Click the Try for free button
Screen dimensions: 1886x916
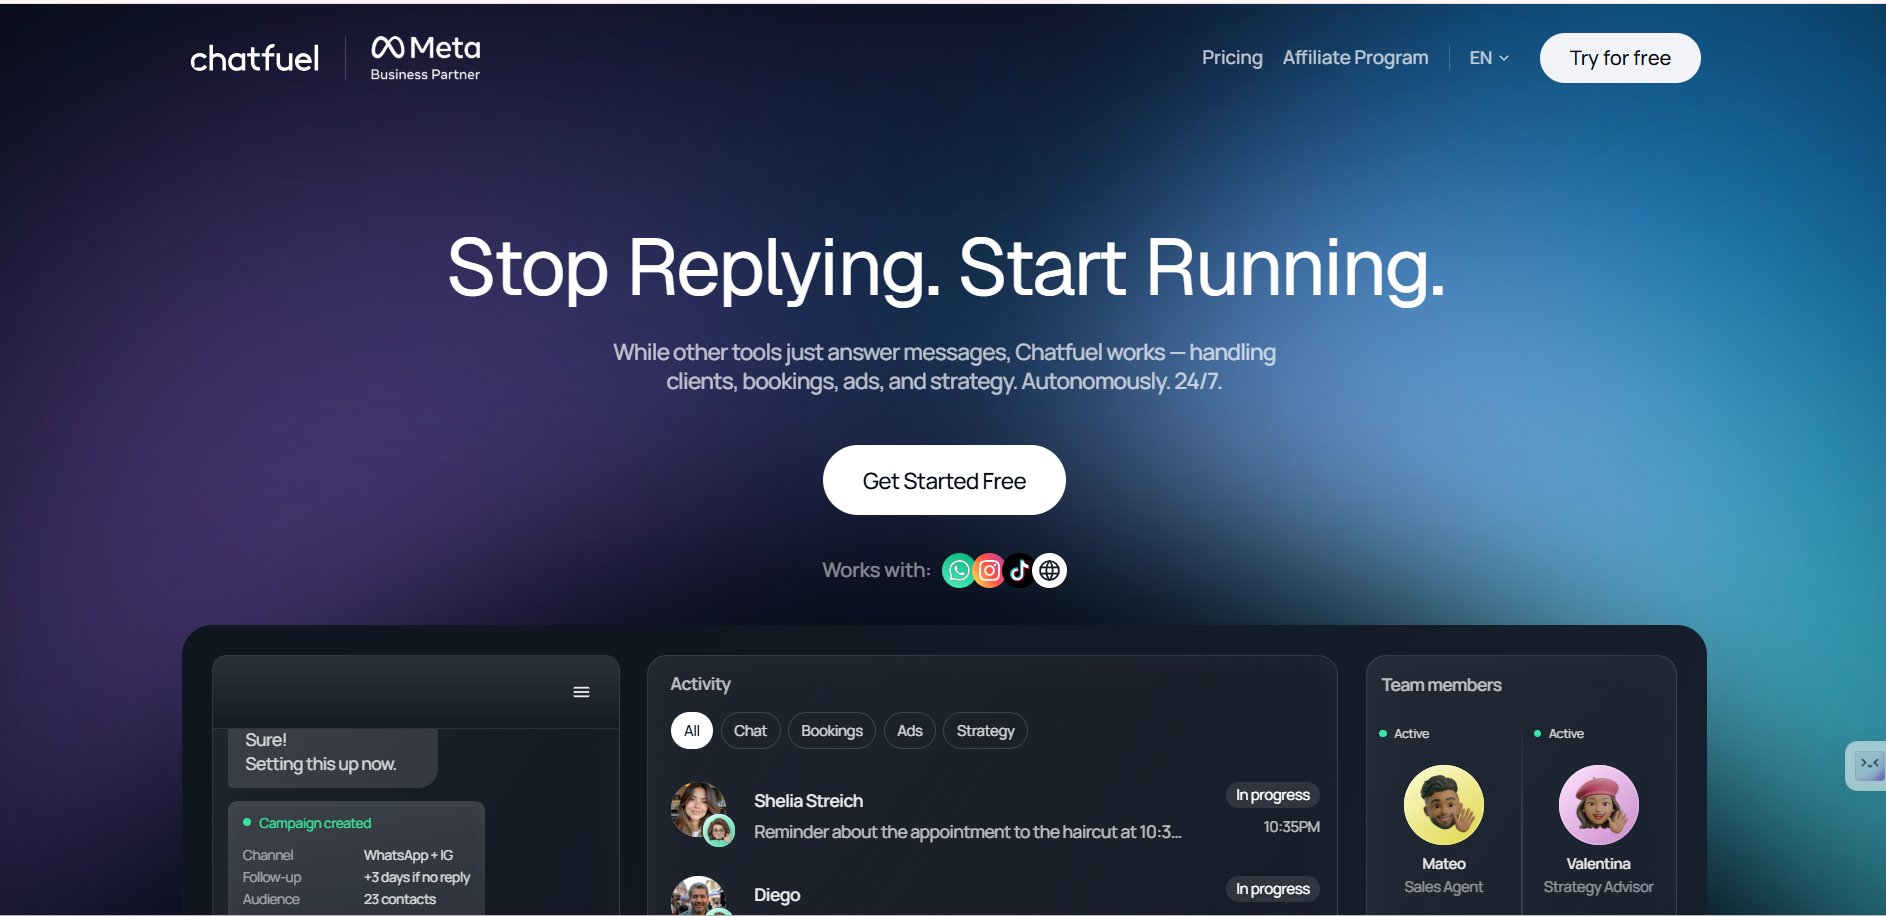tap(1620, 58)
